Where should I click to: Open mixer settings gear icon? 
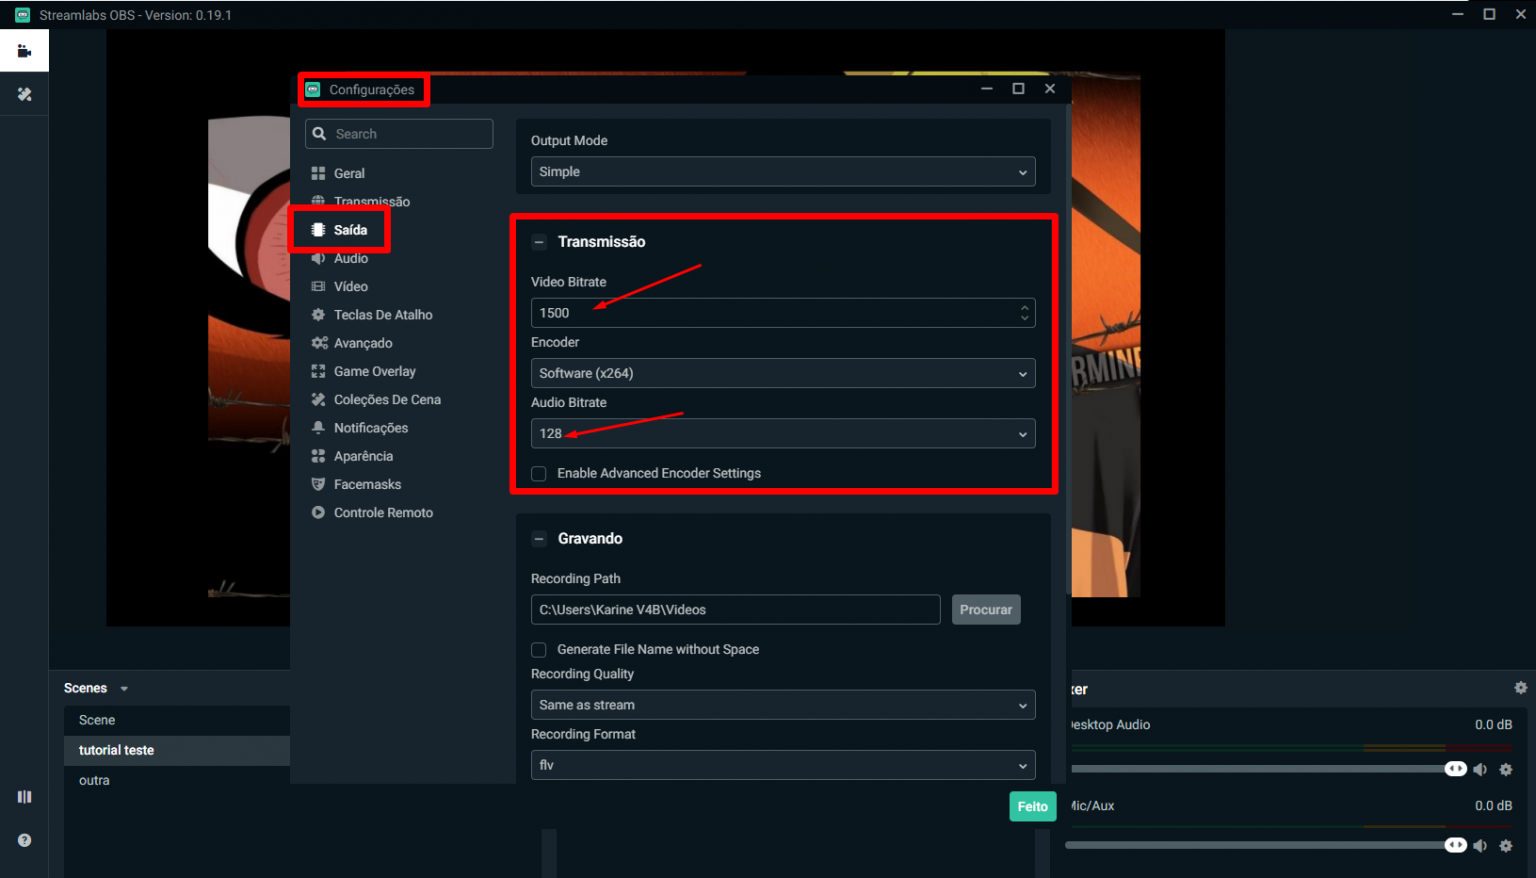(1520, 688)
